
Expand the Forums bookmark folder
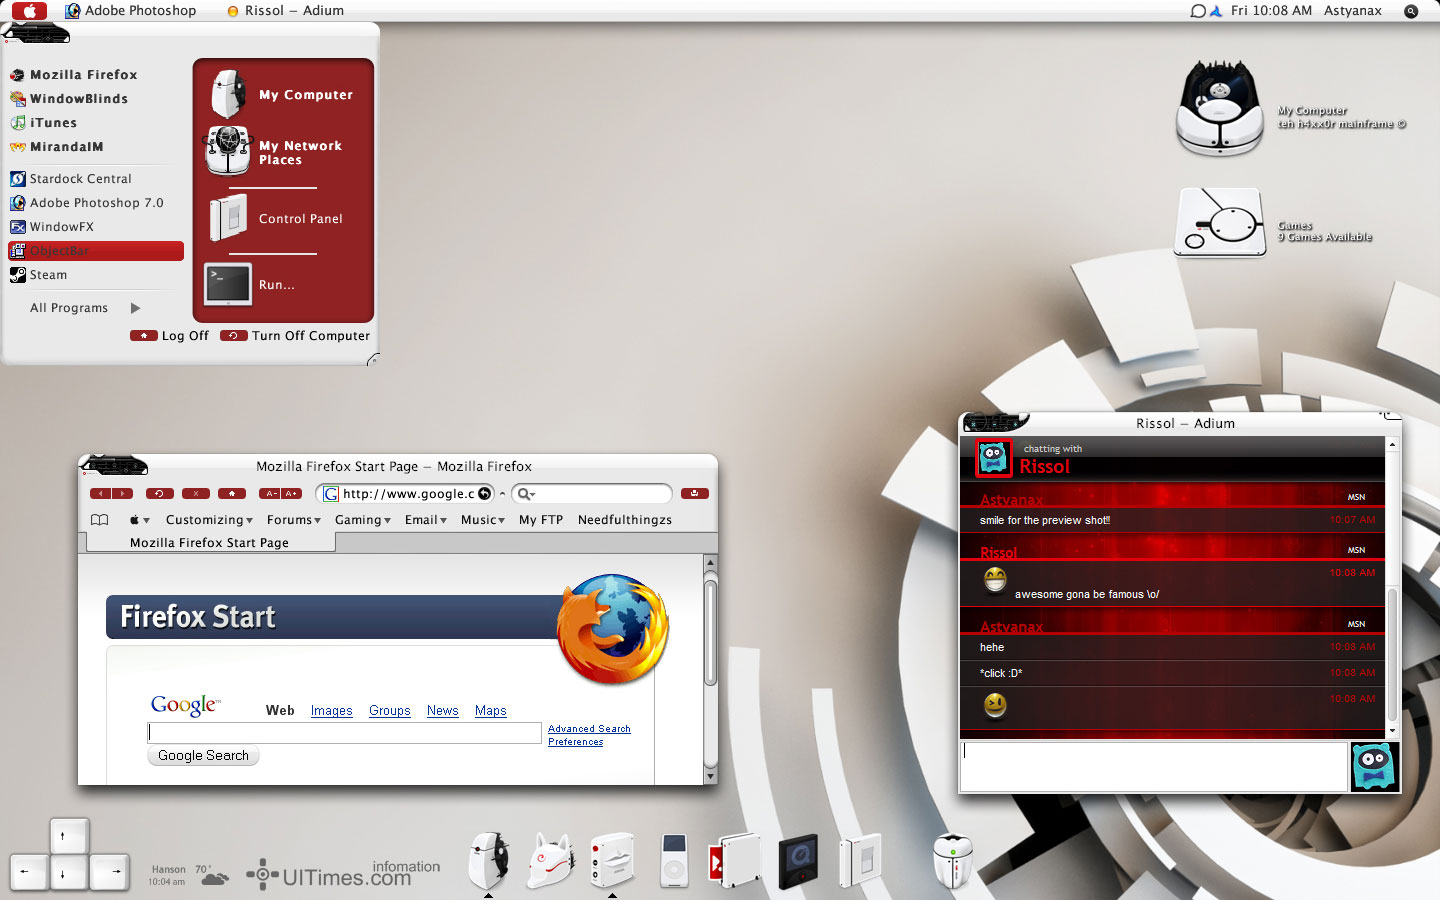pos(294,520)
